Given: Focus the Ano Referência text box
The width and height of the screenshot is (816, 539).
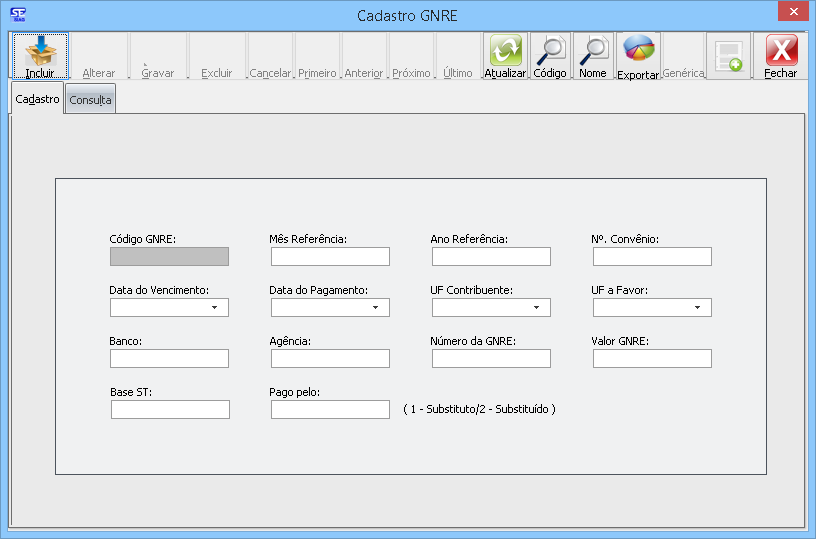Looking at the screenshot, I should click(491, 257).
